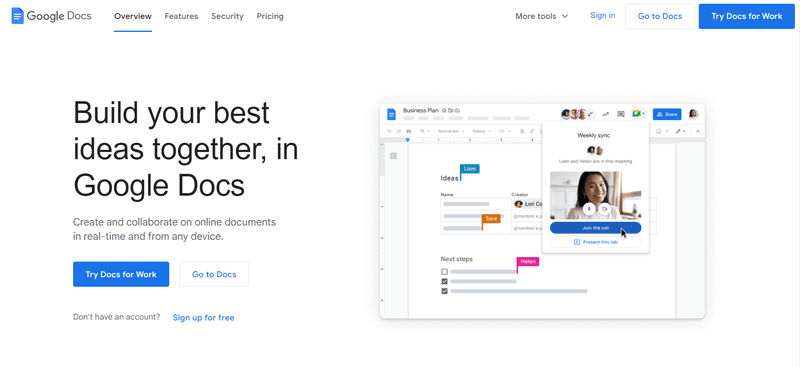Click Go to Docs below the headline
Viewport: 800px width, 367px height.
[x=214, y=274]
